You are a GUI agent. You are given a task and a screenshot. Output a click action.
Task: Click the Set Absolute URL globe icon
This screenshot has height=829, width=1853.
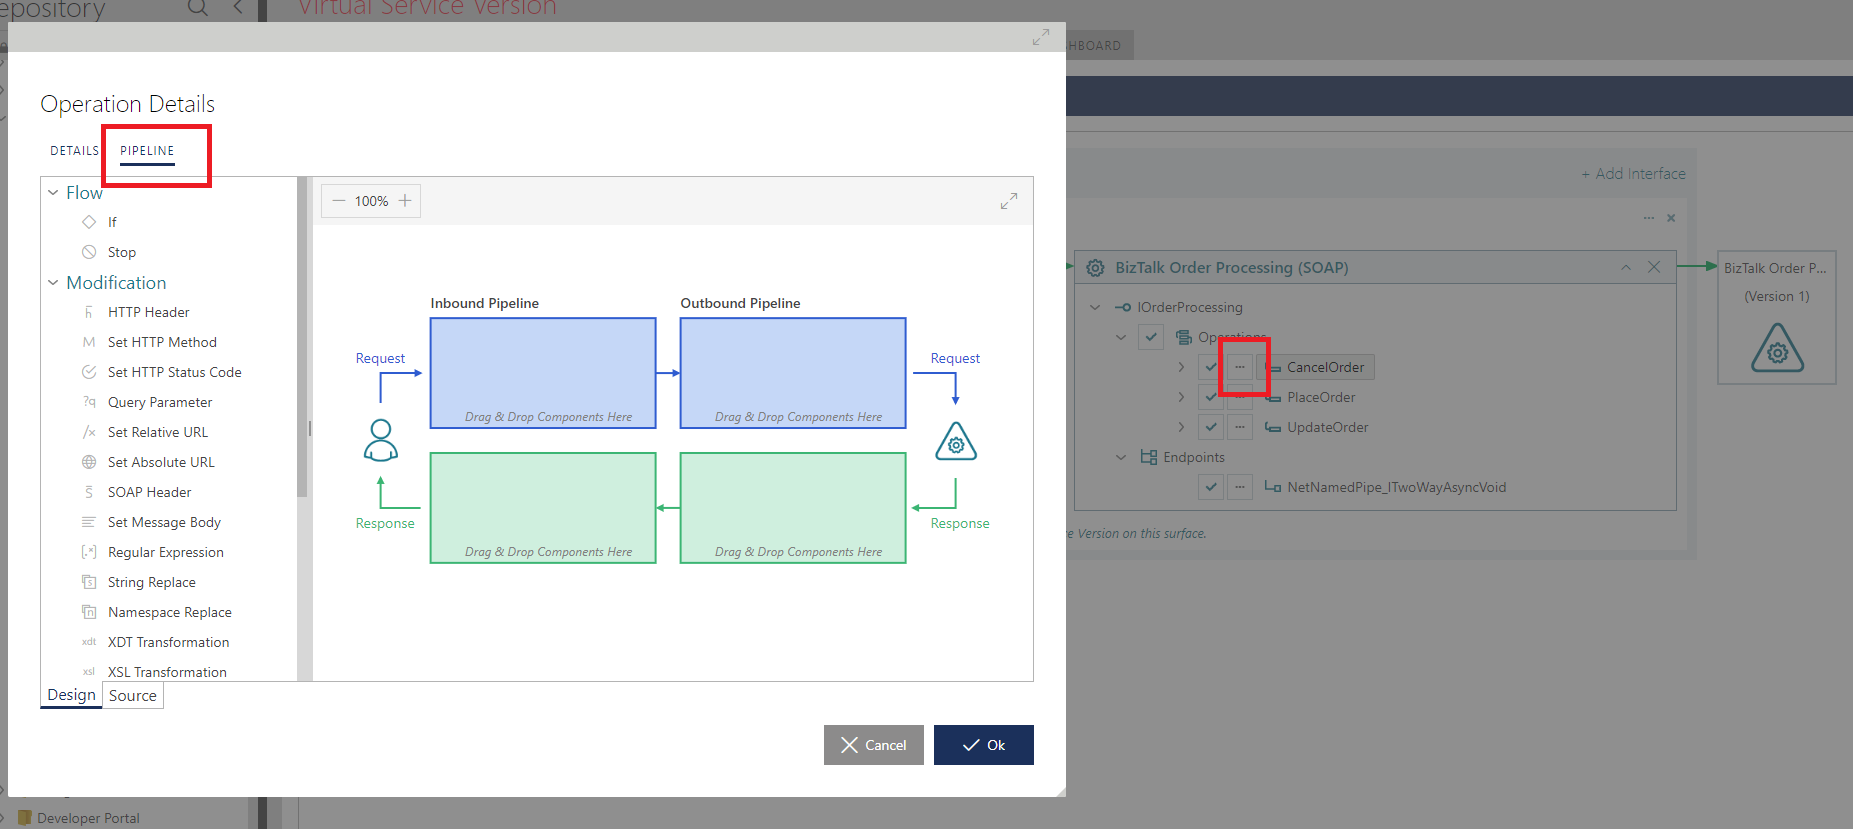89,462
